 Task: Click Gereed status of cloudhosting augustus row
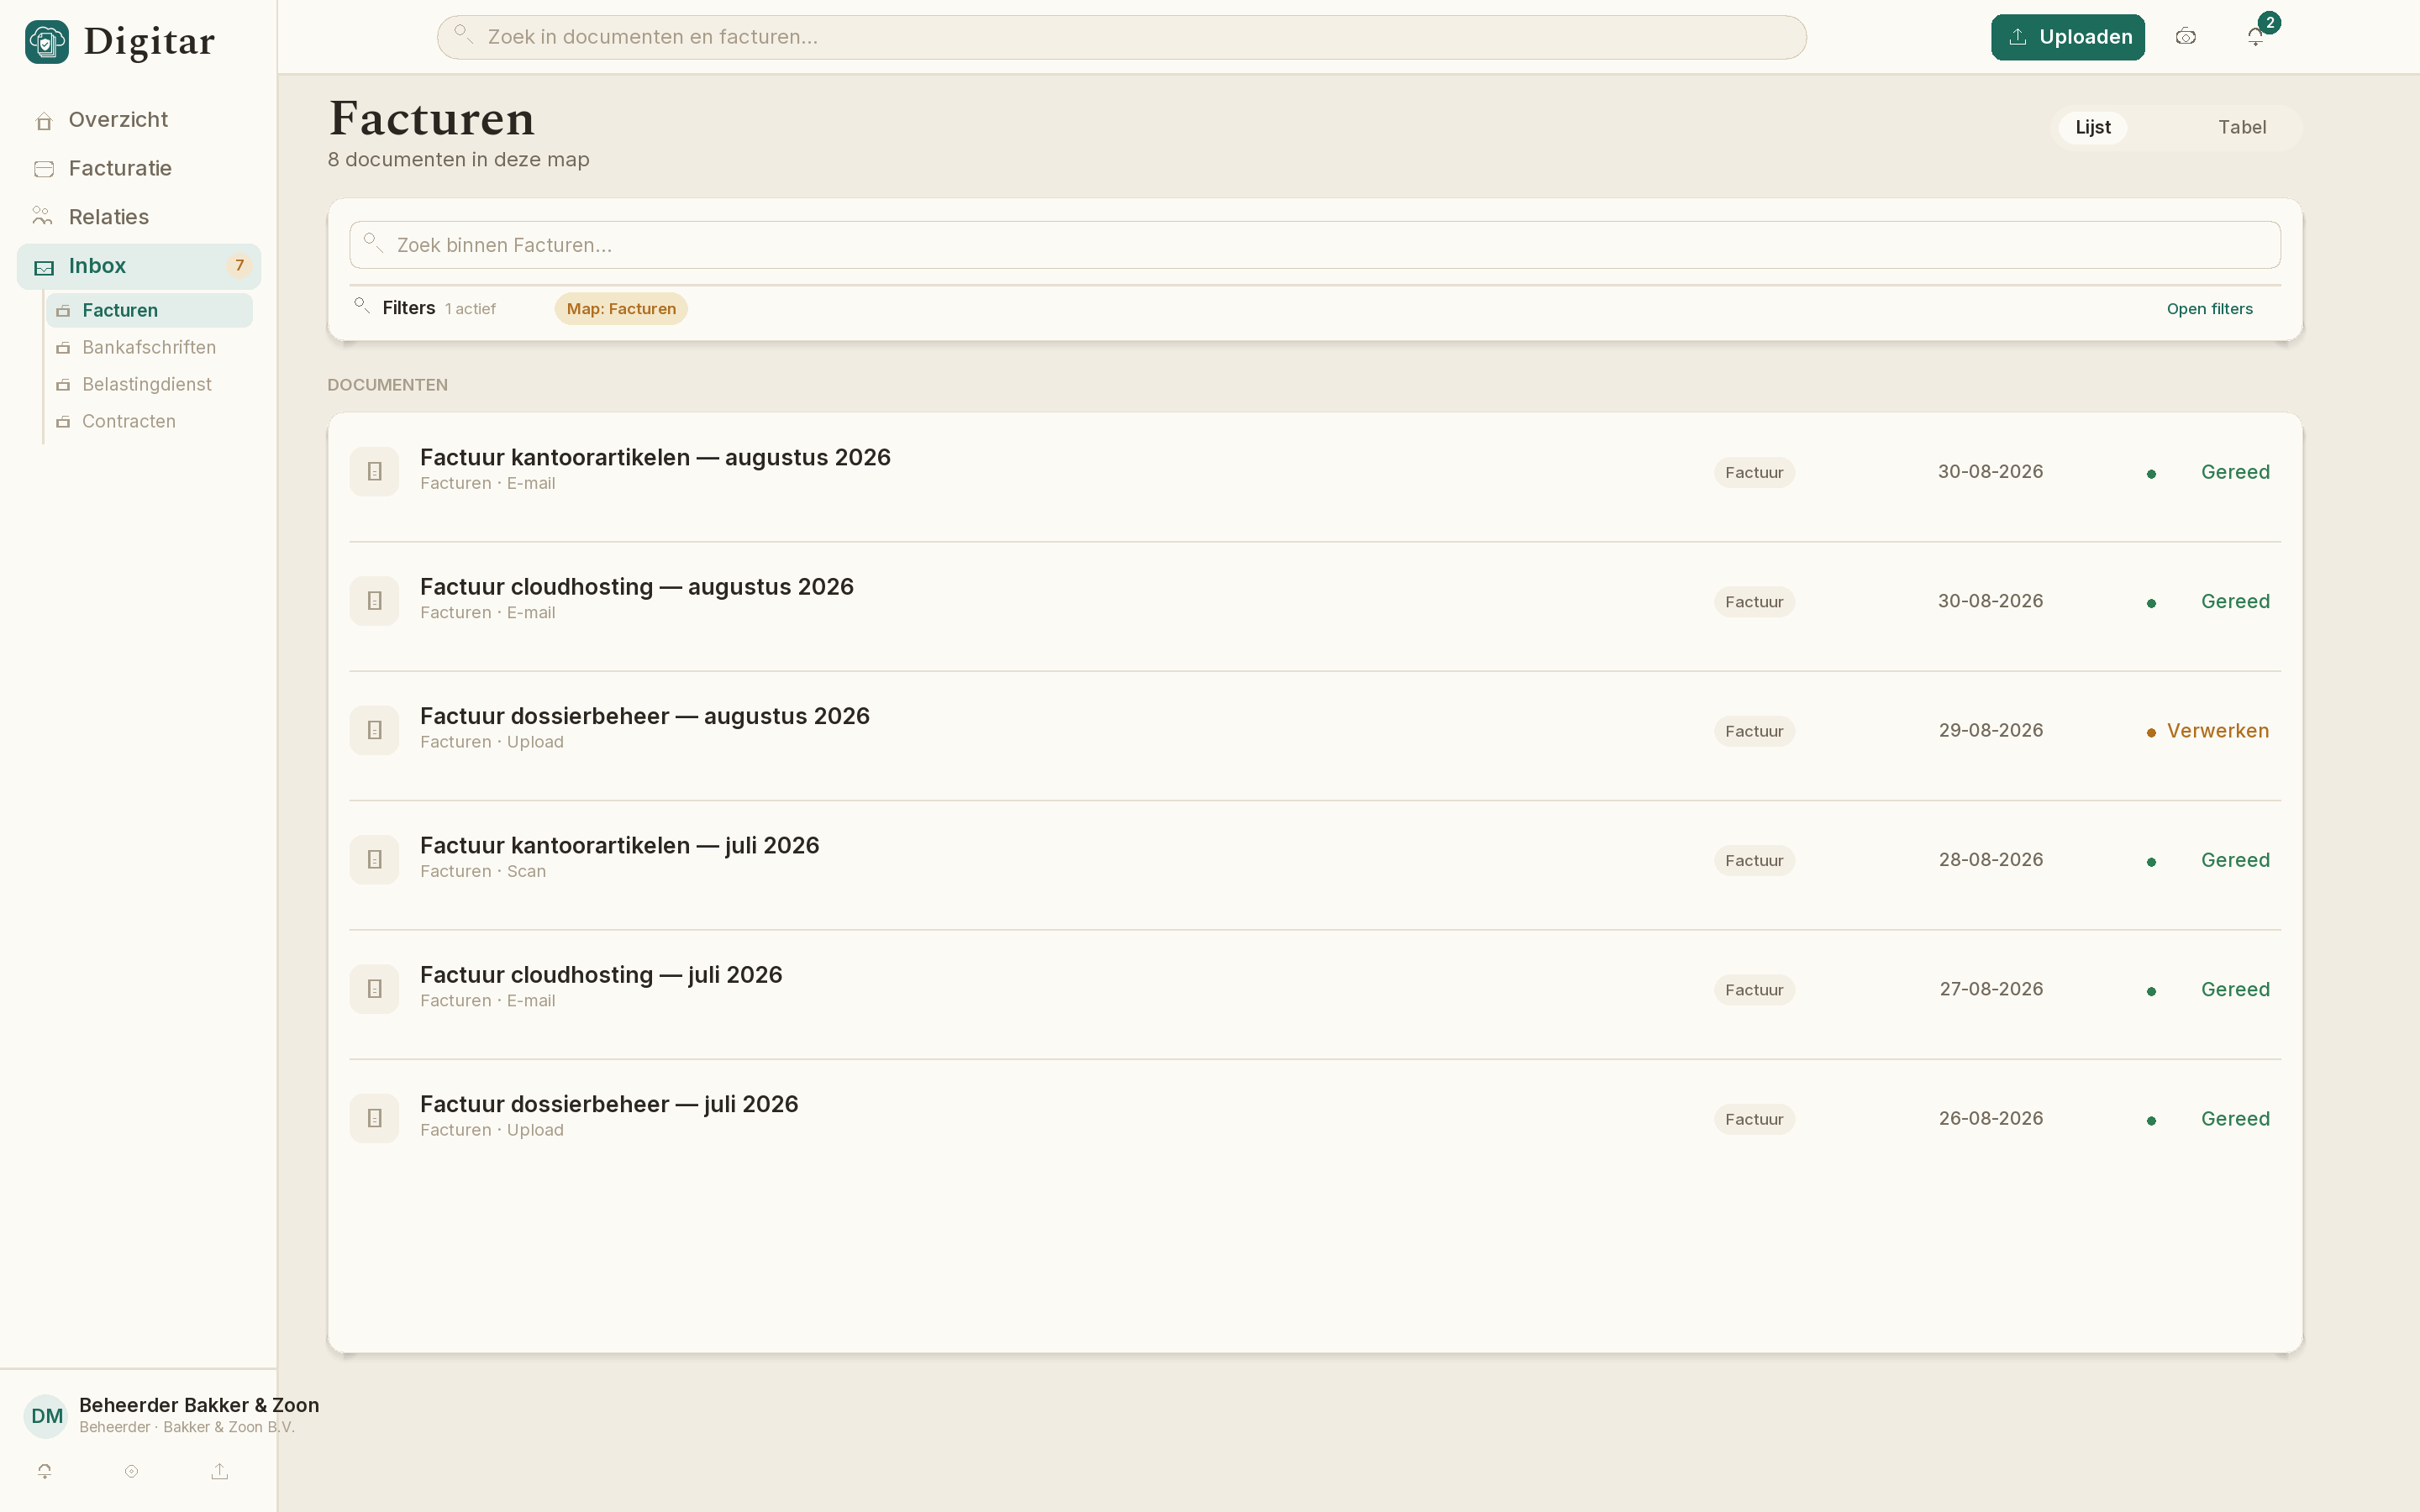[2235, 602]
